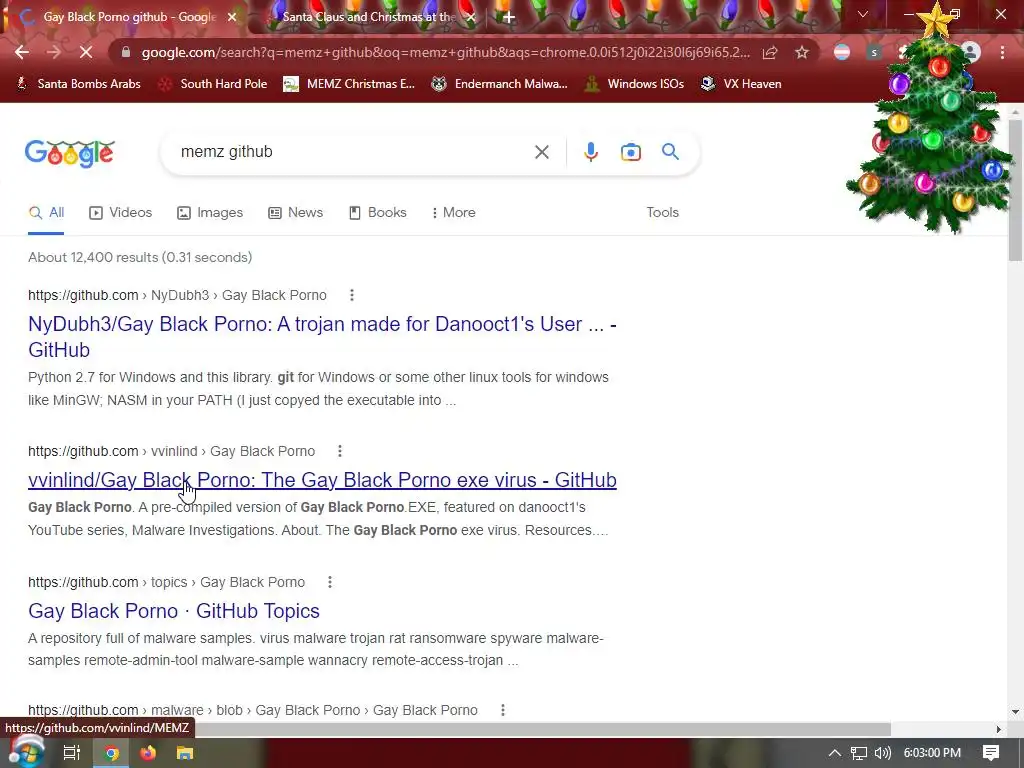Open more options for the vvinlind result
The width and height of the screenshot is (1024, 768).
340,451
